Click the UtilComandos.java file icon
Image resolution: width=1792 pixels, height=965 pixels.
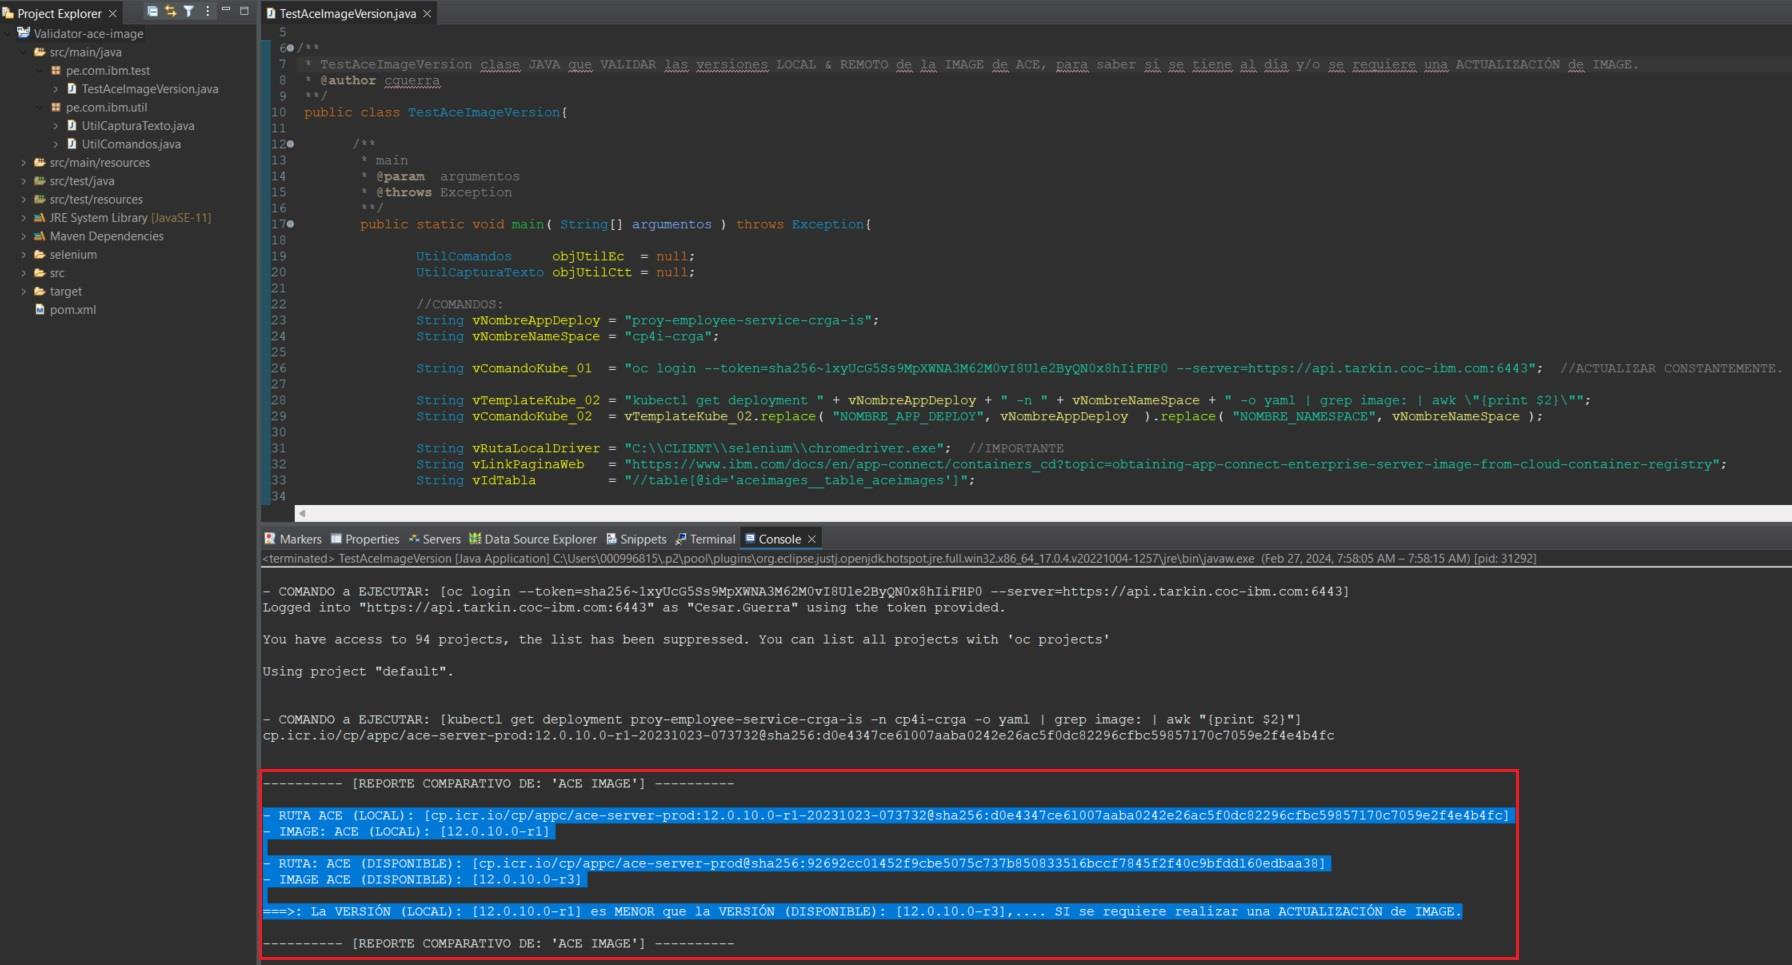(72, 144)
